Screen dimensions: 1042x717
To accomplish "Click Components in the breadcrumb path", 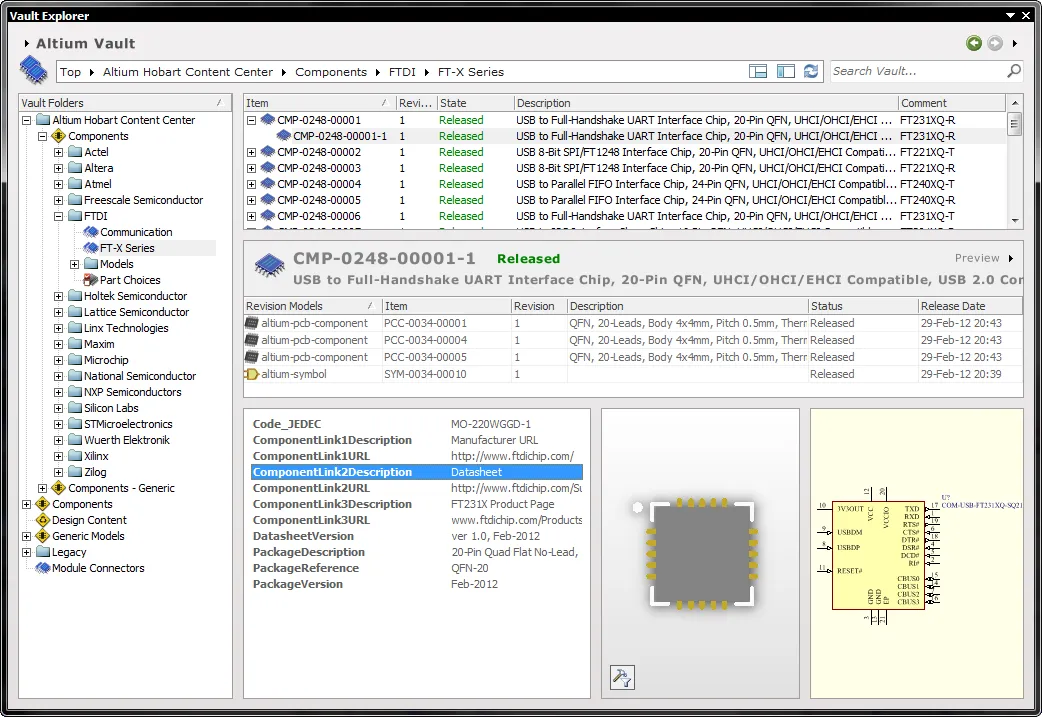I will 331,72.
